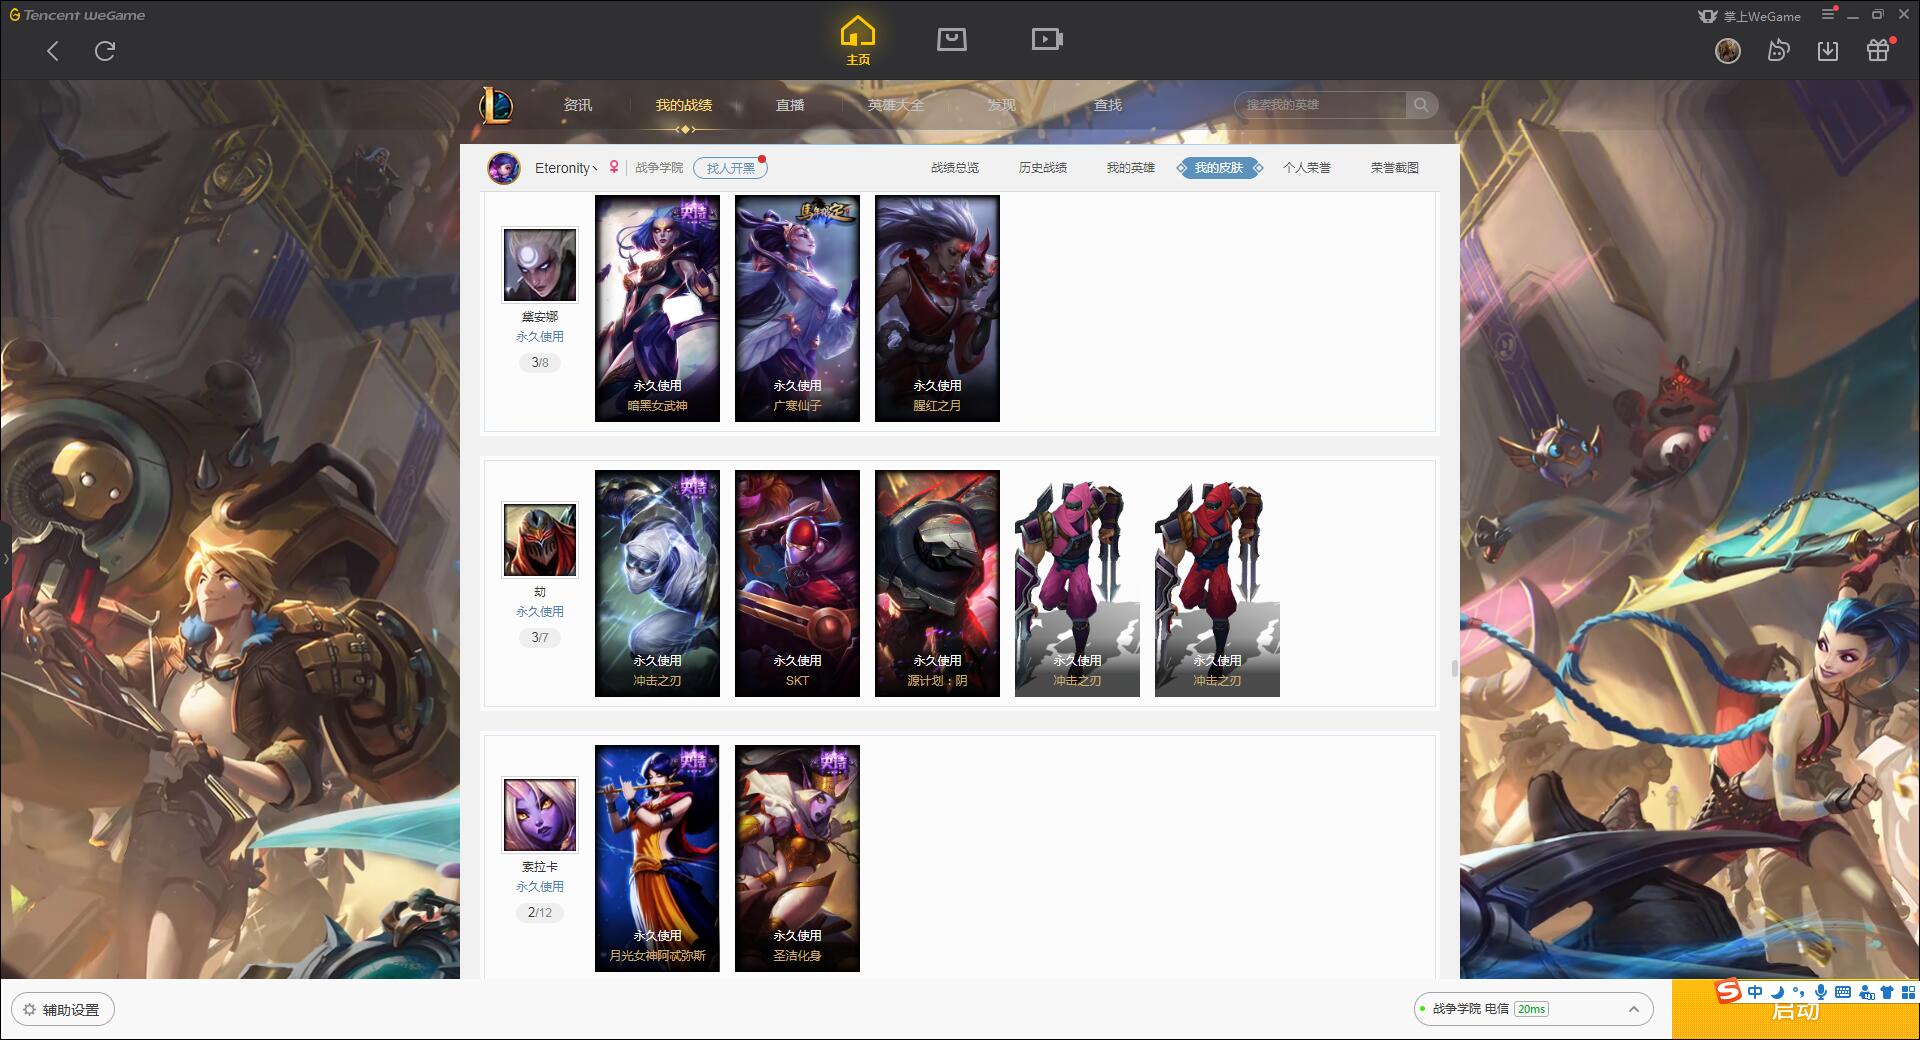The height and width of the screenshot is (1040, 1920).
Task: Focus the 搜索我的英雄 search field
Action: (1322, 105)
